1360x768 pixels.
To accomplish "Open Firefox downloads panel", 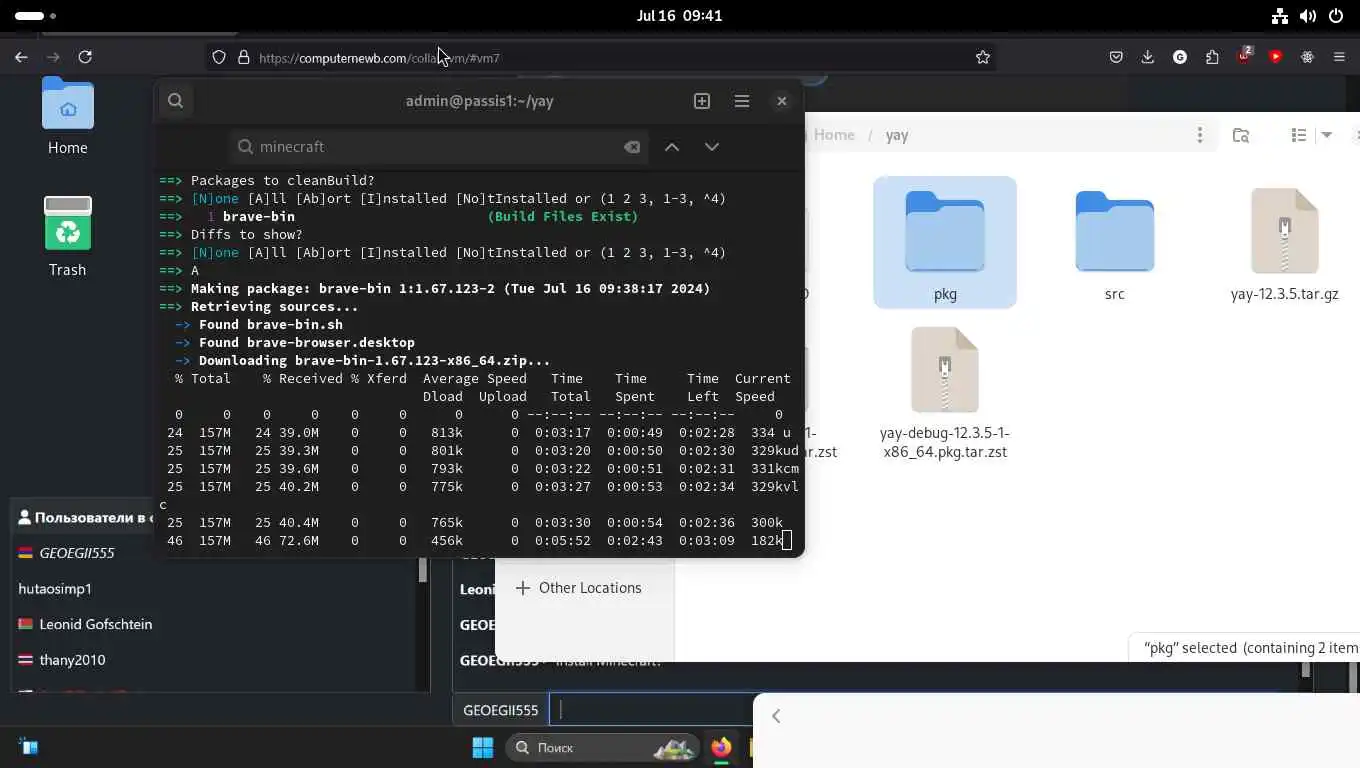I will [x=1148, y=58].
